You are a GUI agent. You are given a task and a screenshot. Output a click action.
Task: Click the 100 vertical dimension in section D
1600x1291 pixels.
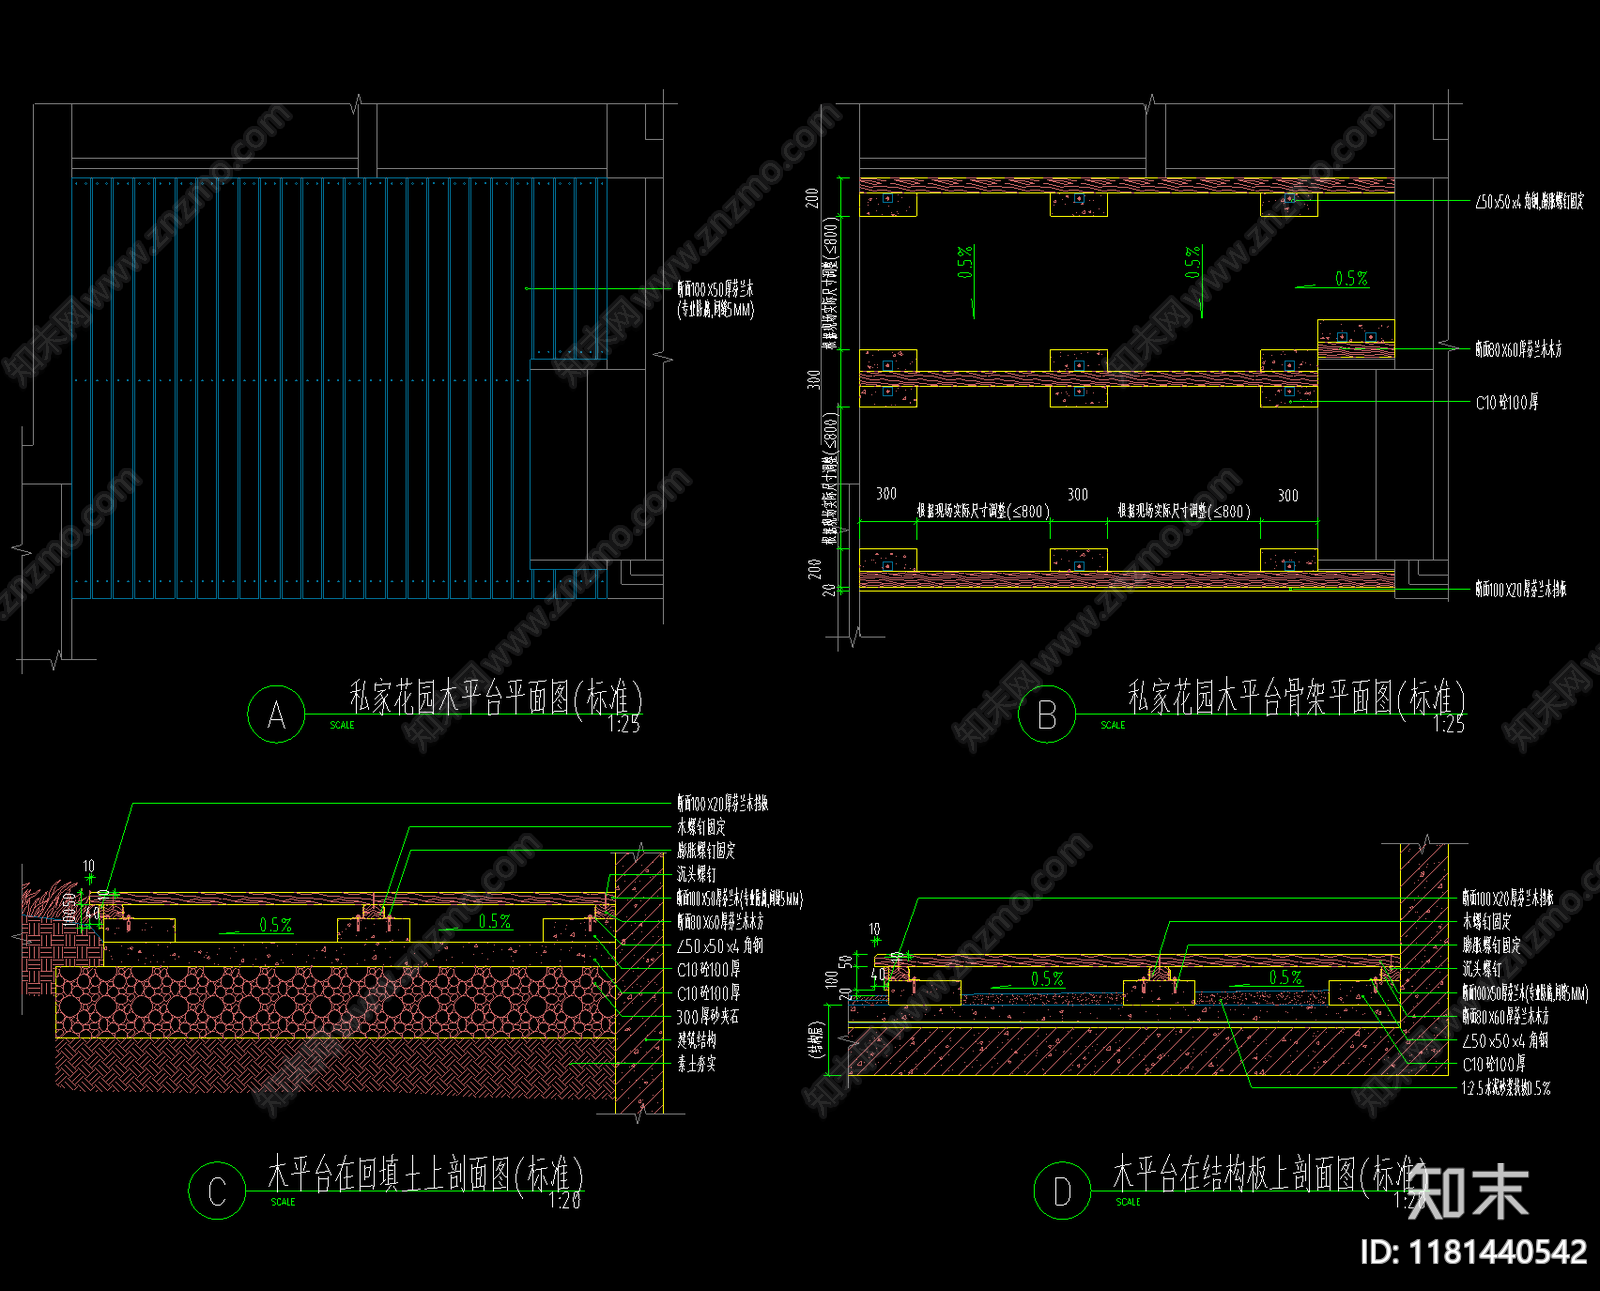[x=831, y=979]
